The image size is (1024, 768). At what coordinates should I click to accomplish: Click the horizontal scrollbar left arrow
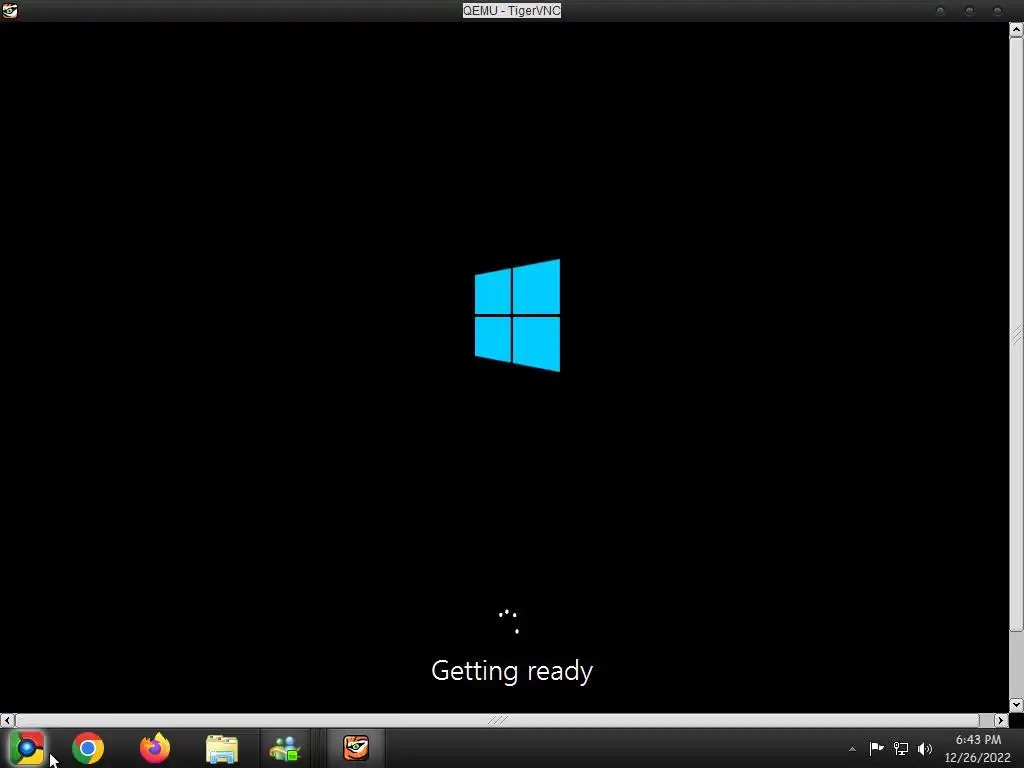7,720
